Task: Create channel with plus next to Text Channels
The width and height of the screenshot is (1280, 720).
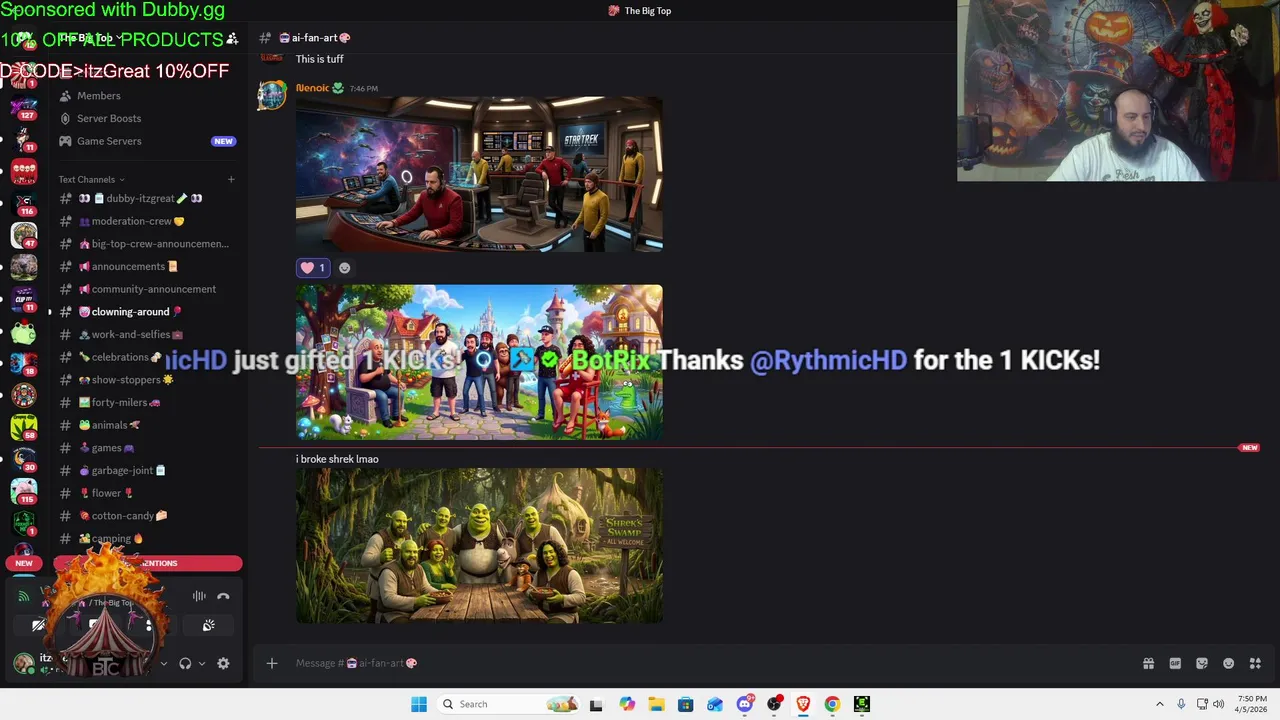Action: tap(231, 180)
